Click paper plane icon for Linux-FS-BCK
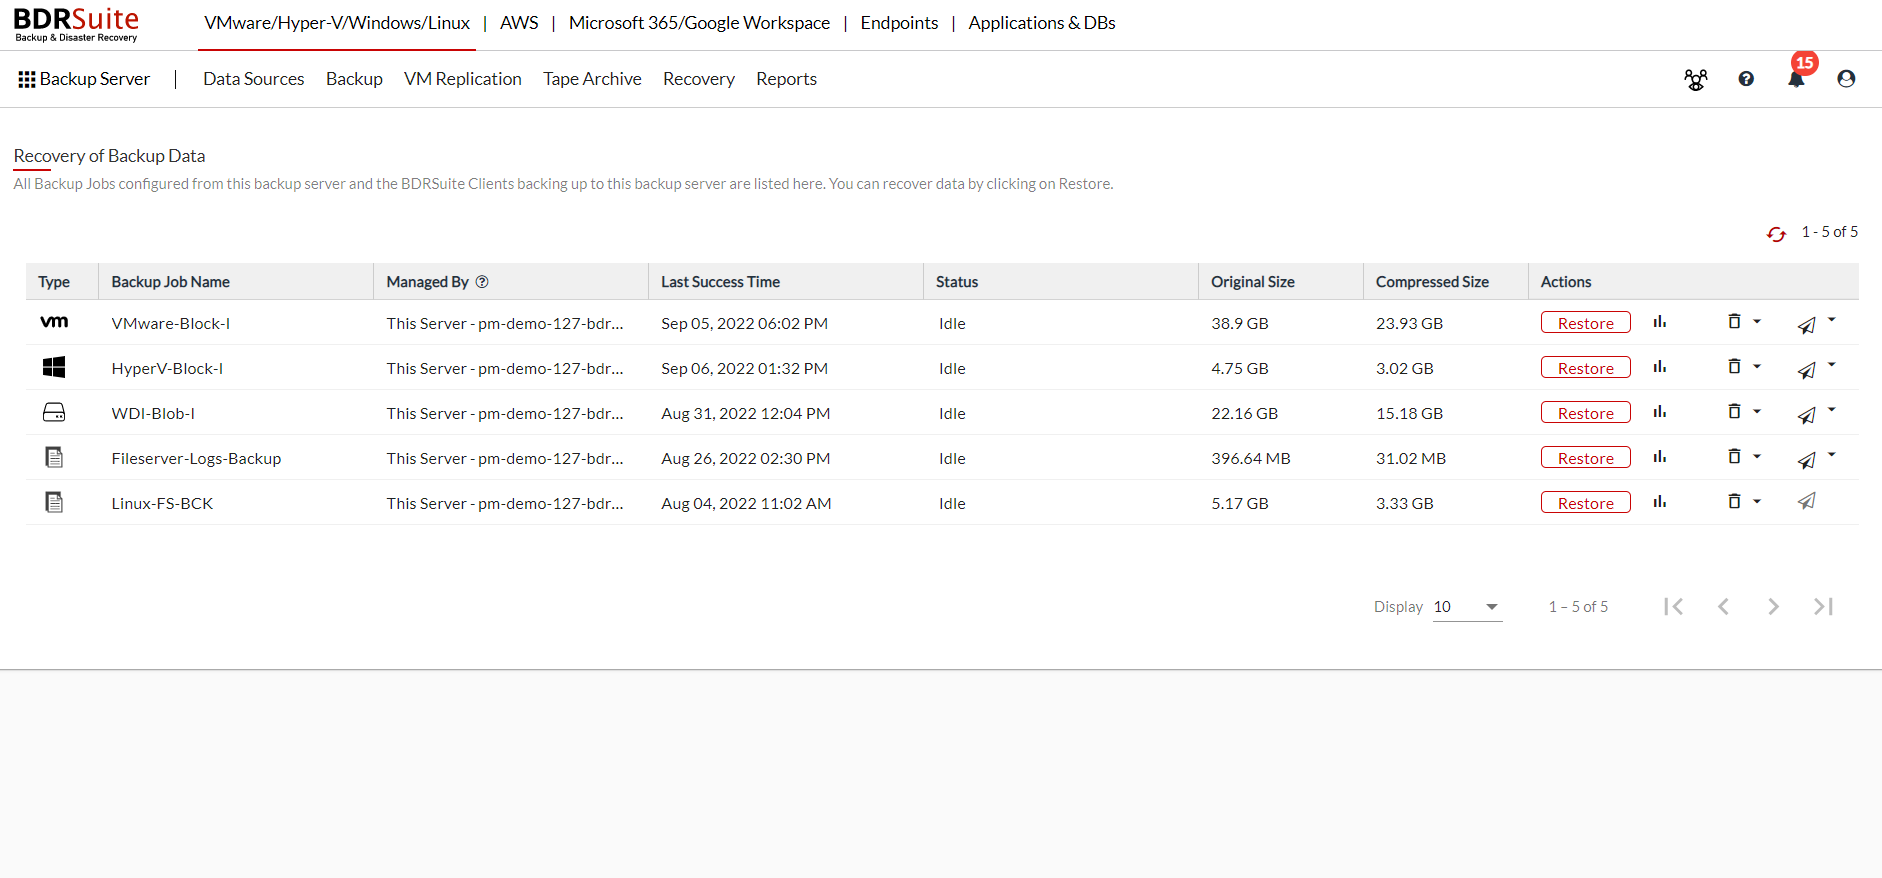Image resolution: width=1882 pixels, height=878 pixels. pos(1807,501)
